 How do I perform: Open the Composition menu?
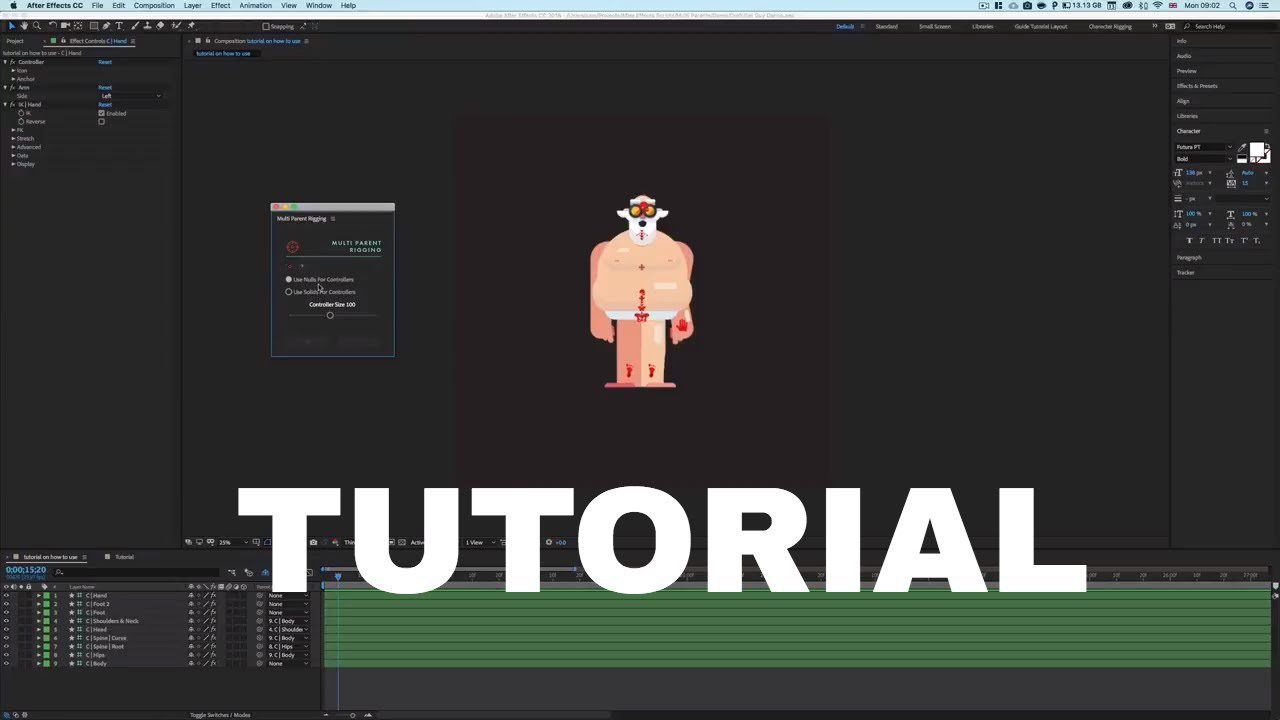pyautogui.click(x=153, y=5)
